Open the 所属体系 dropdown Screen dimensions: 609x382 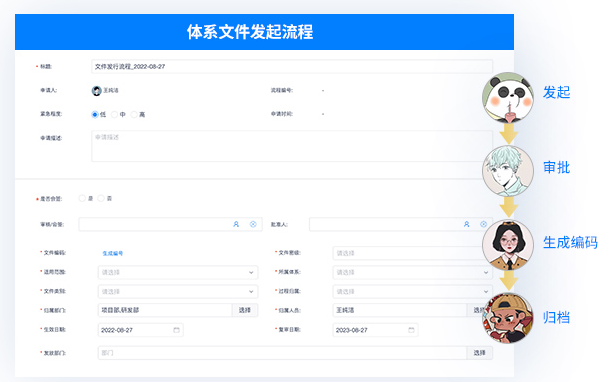click(x=412, y=272)
